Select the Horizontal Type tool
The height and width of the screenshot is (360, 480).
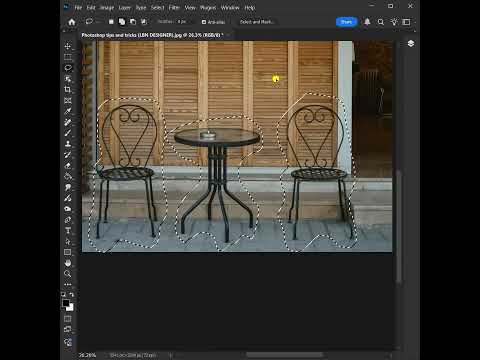(x=68, y=231)
